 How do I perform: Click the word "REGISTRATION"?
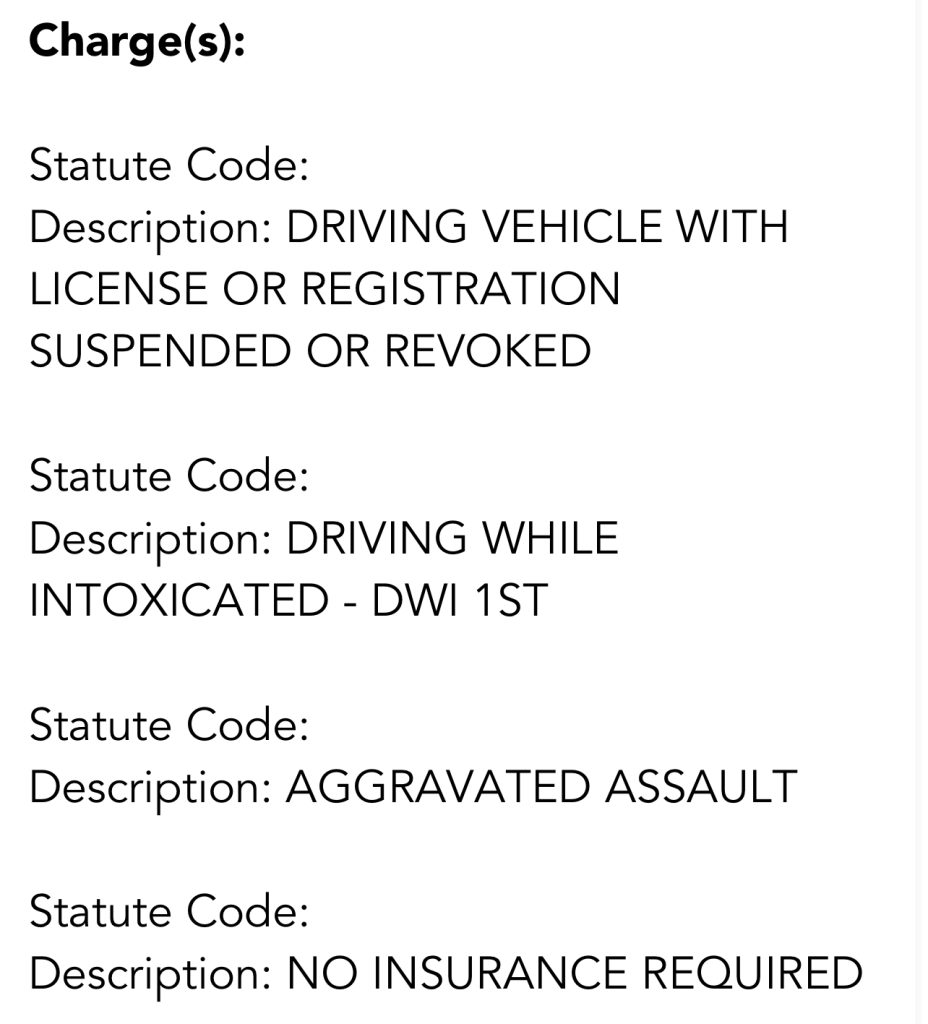click(x=461, y=290)
